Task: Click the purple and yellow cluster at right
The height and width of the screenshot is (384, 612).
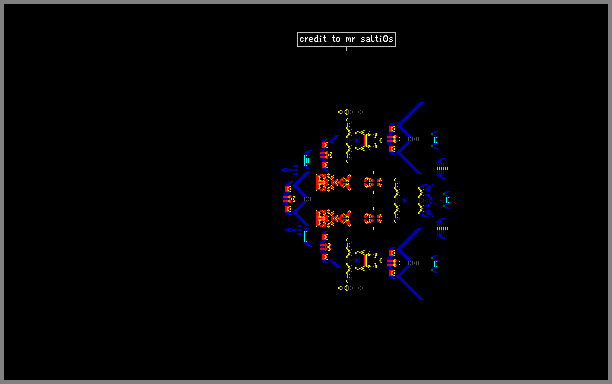Action: pyautogui.click(x=425, y=201)
